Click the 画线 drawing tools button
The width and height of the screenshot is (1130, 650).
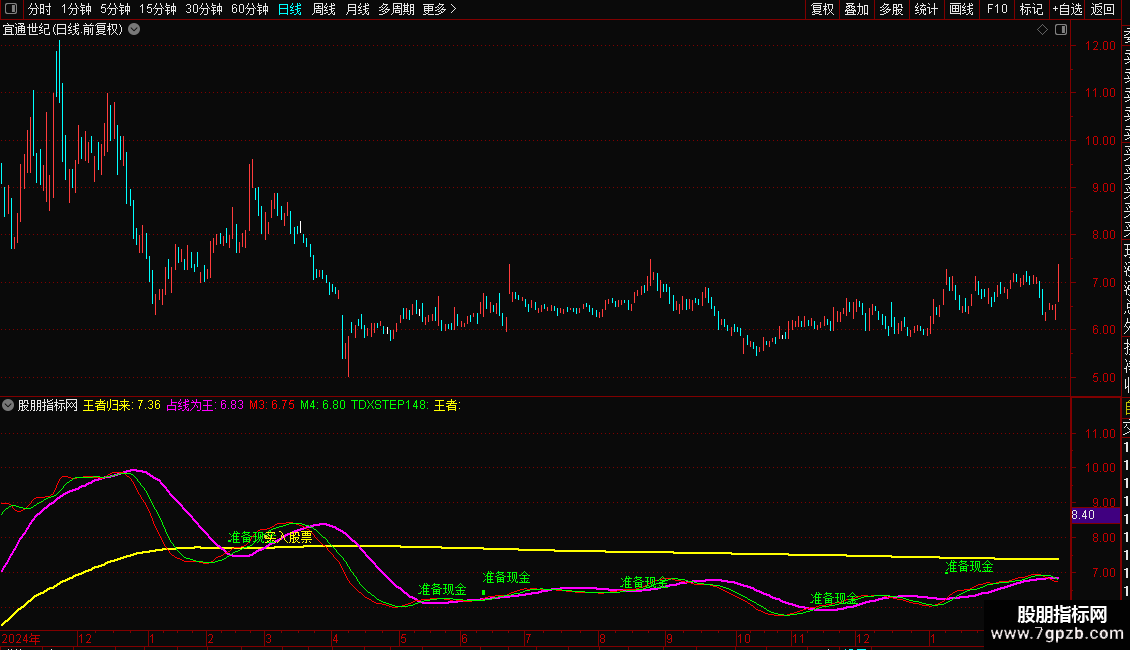click(961, 9)
